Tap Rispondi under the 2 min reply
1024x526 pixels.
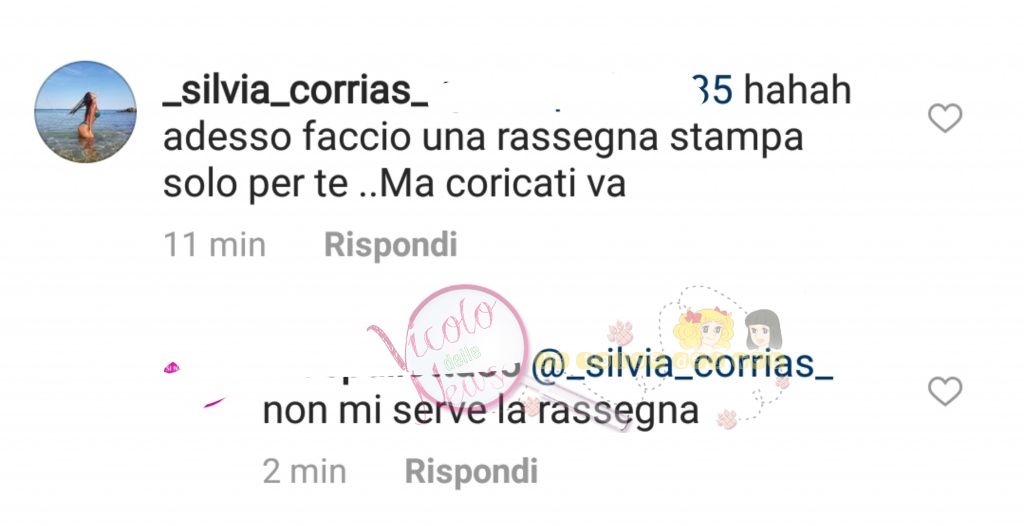471,470
